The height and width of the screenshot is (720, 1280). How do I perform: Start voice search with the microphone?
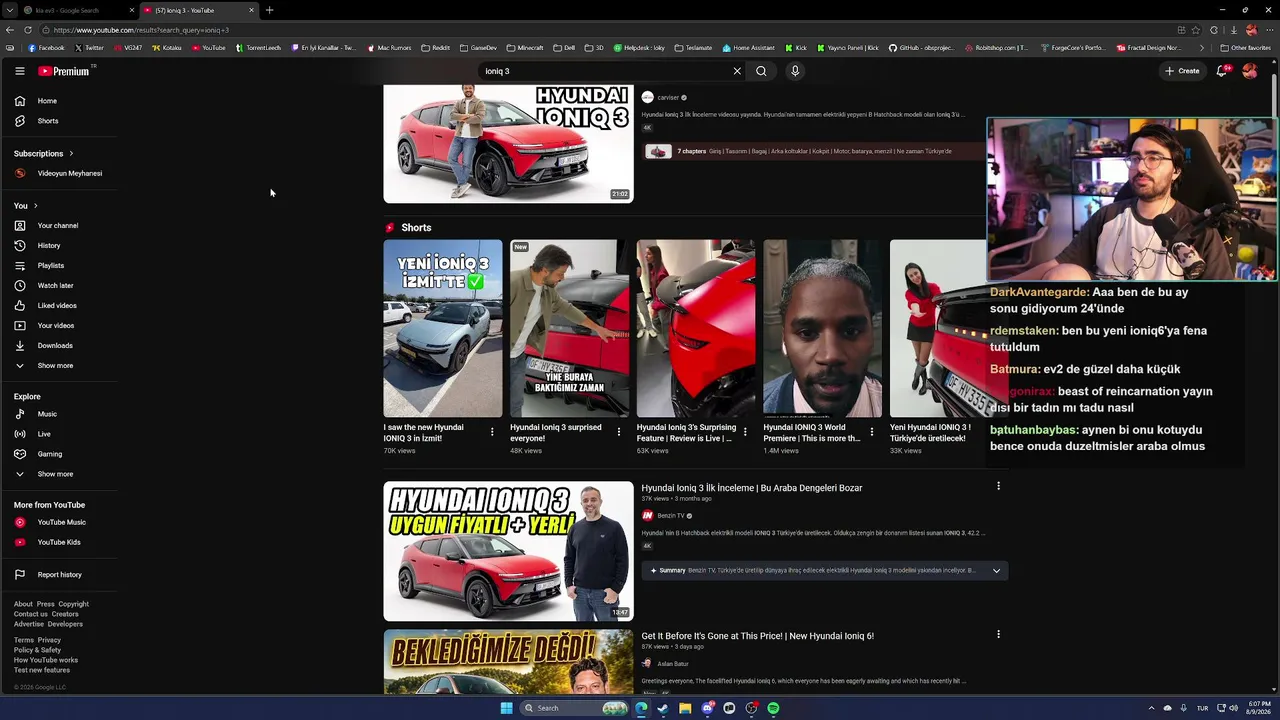coord(795,71)
